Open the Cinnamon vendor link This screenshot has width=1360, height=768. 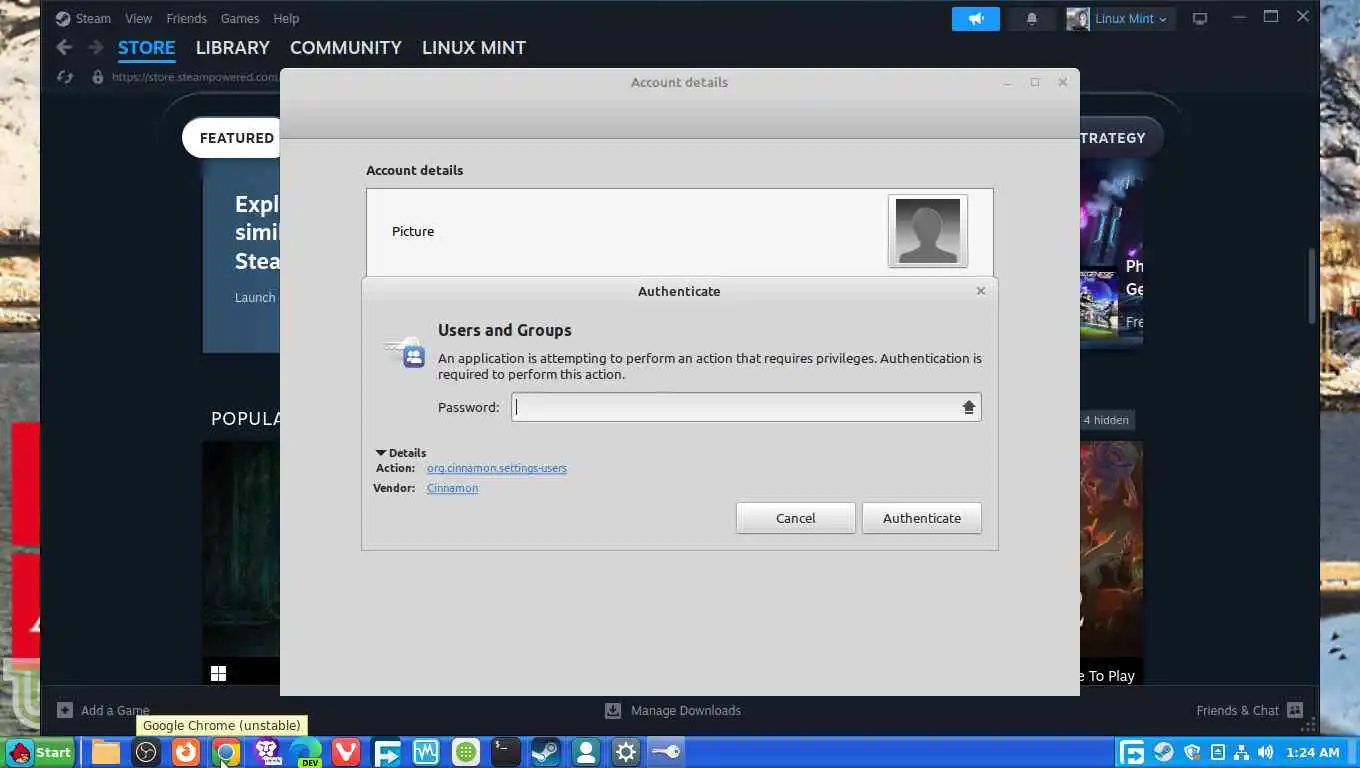pos(452,488)
